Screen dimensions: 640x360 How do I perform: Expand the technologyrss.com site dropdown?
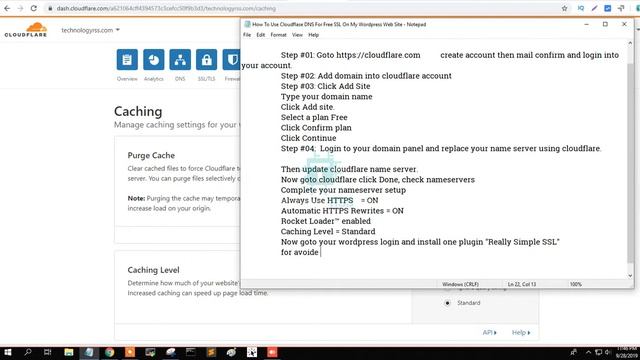91,30
